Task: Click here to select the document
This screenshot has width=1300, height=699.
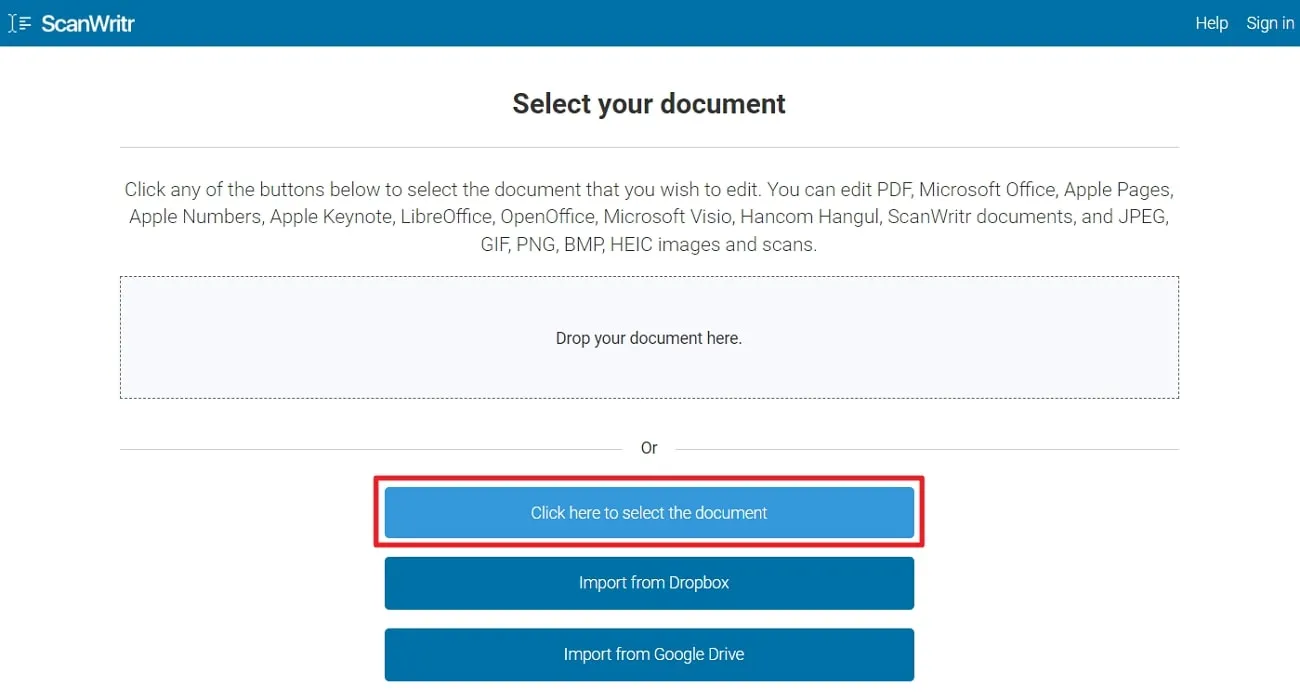Action: (649, 512)
